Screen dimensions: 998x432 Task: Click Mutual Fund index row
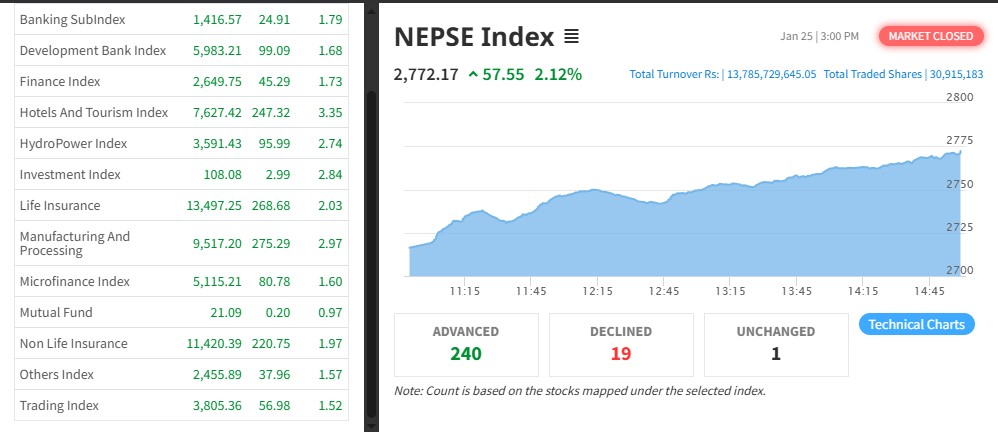[56, 313]
